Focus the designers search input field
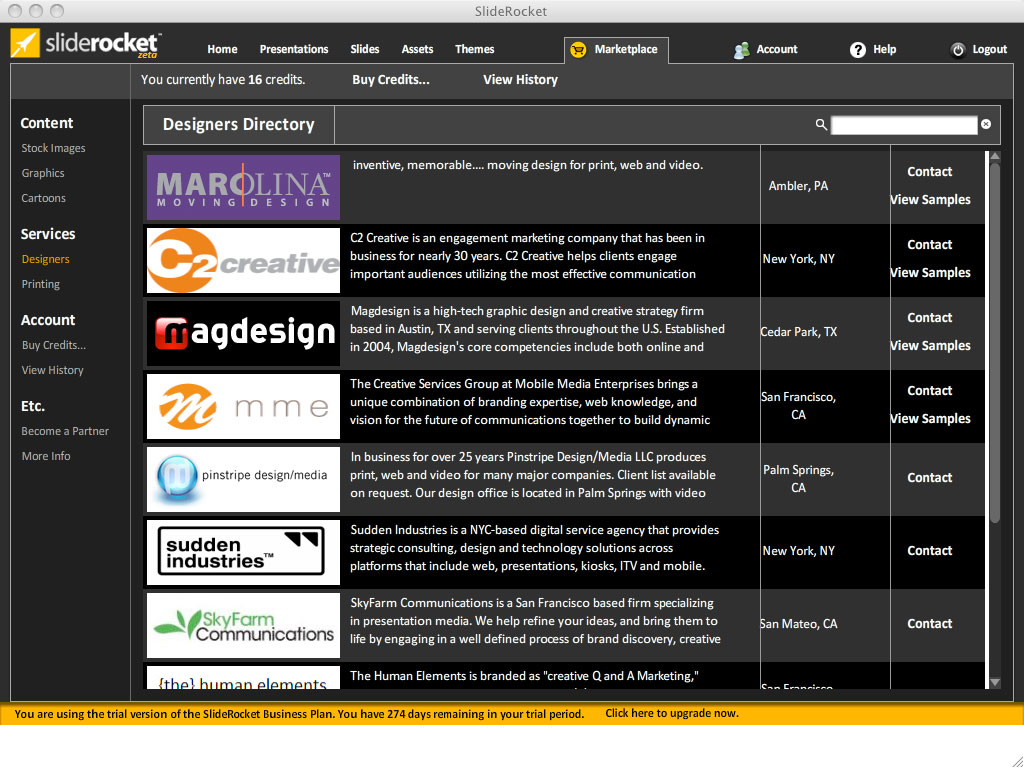The image size is (1024, 768). [904, 125]
